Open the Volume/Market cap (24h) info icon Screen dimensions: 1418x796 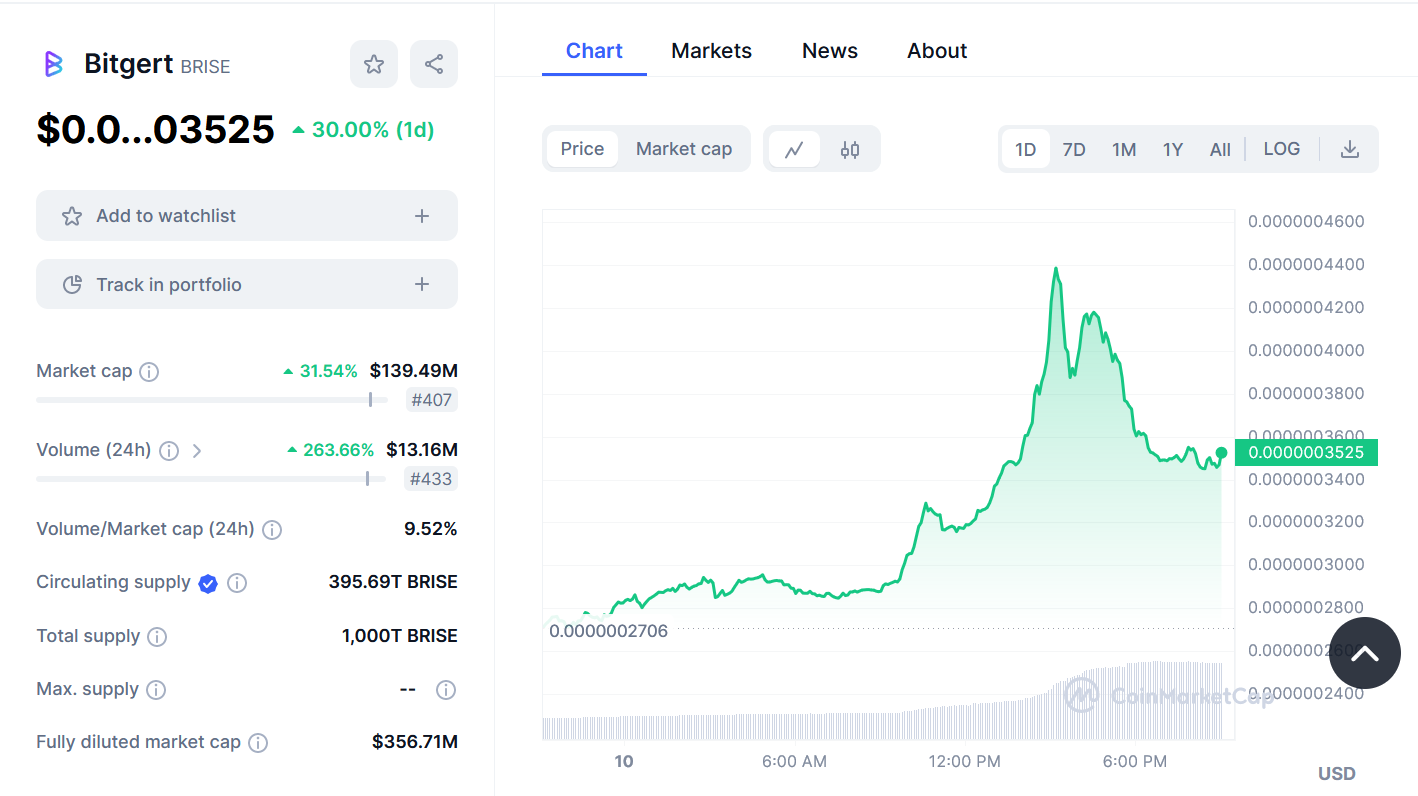click(x=272, y=530)
